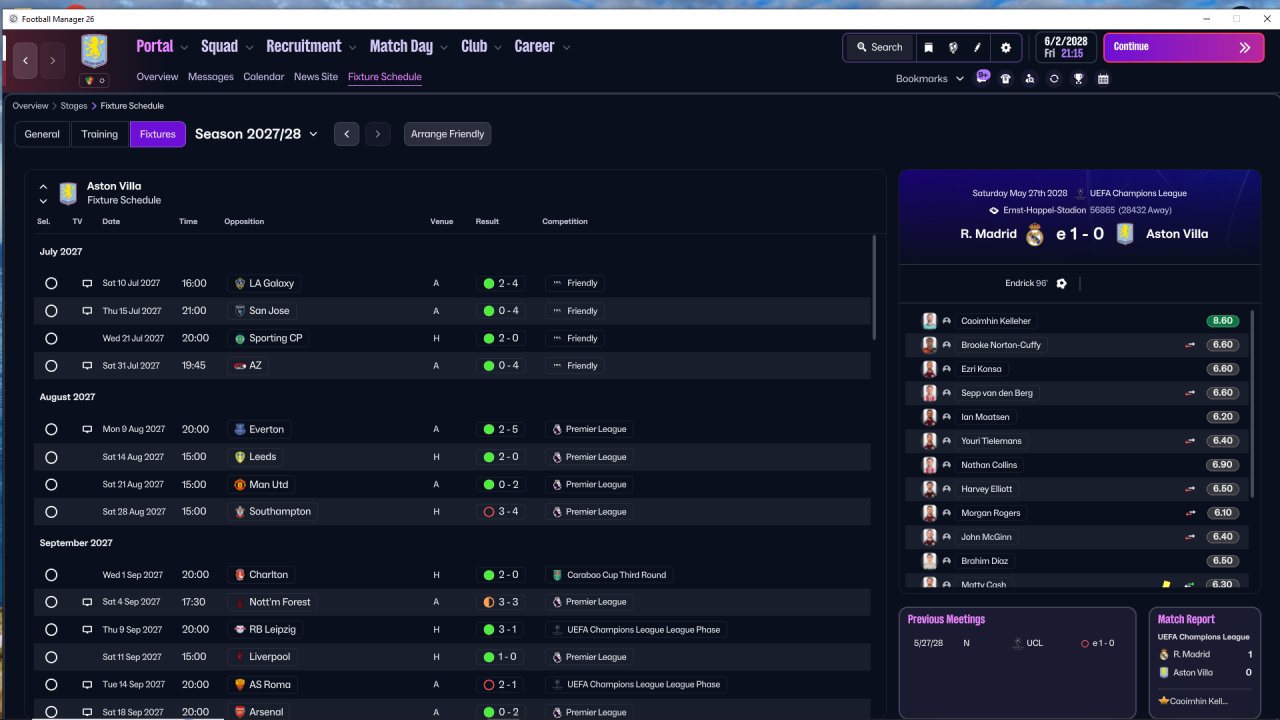Click the circular transfers refresh icon
1280x720 pixels.
tap(1054, 78)
